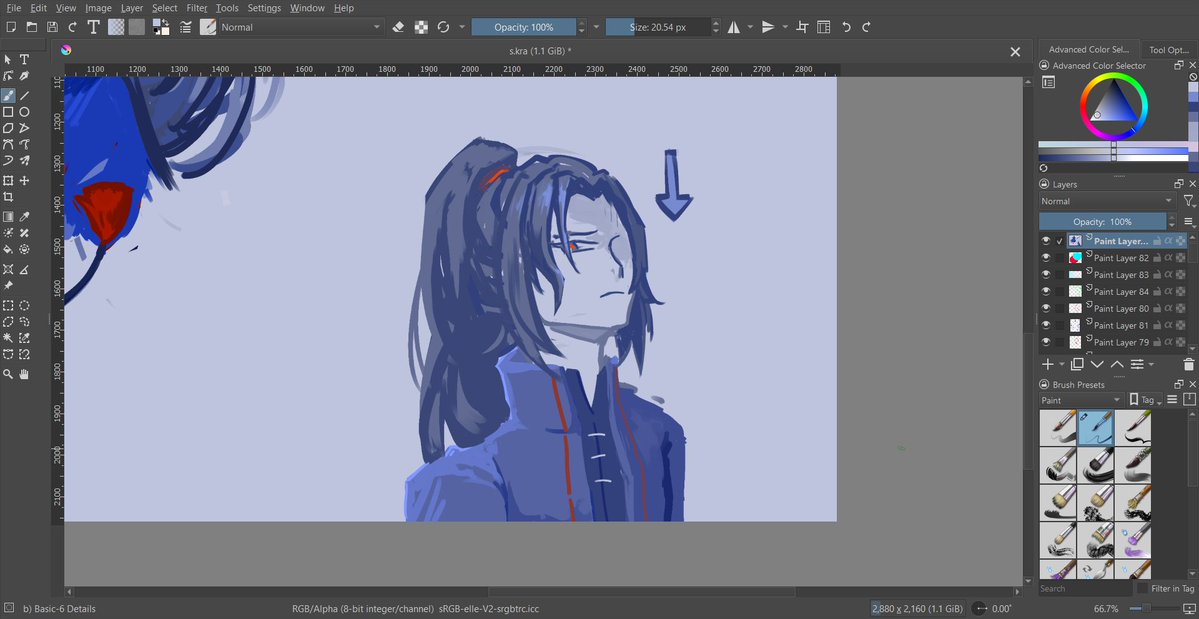Open the layer blending mode dropdown
This screenshot has height=619, width=1199.
click(x=1106, y=201)
